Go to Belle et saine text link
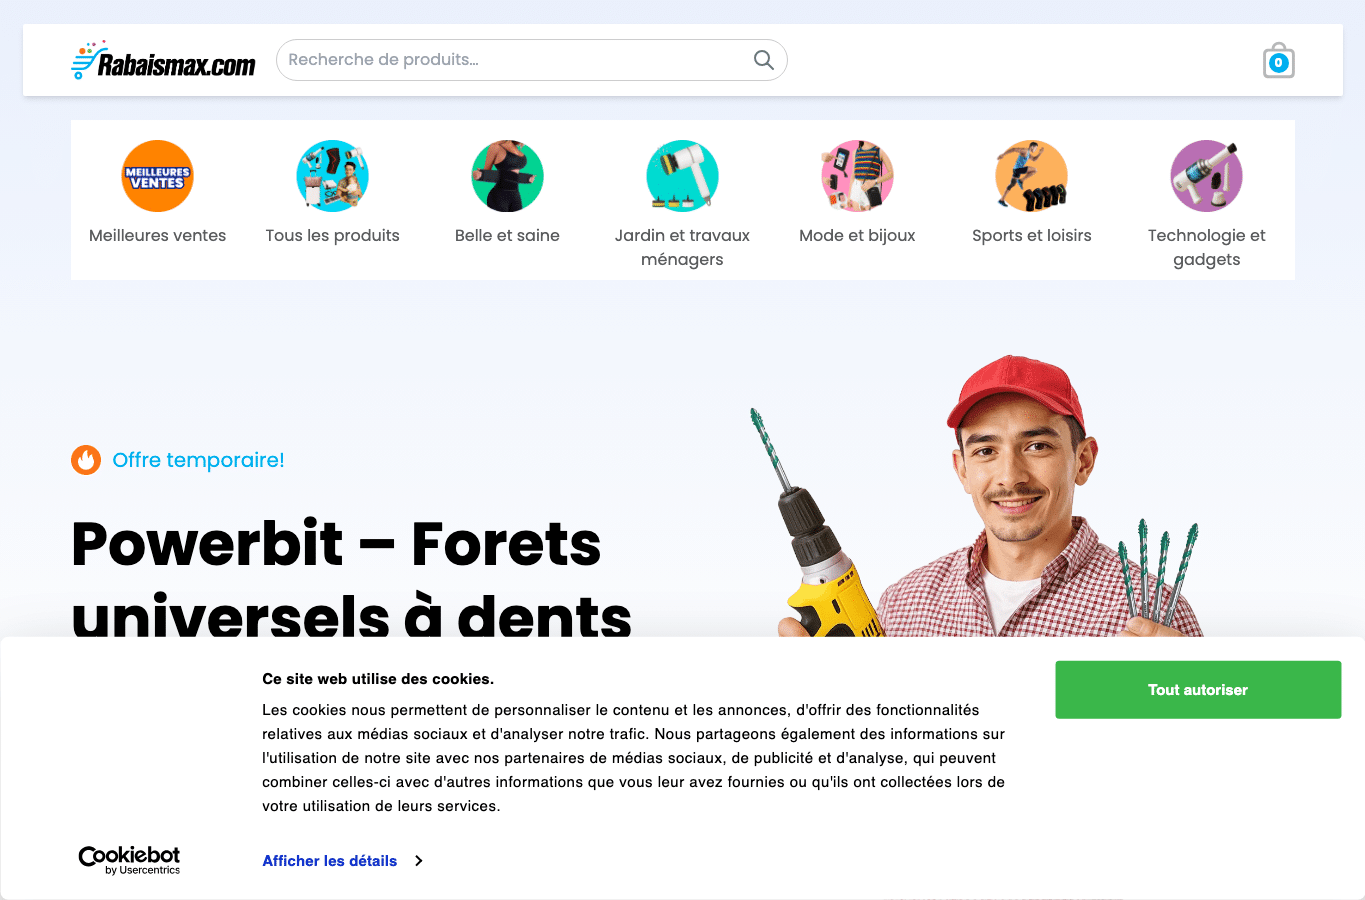This screenshot has height=900, width=1365. [x=507, y=236]
